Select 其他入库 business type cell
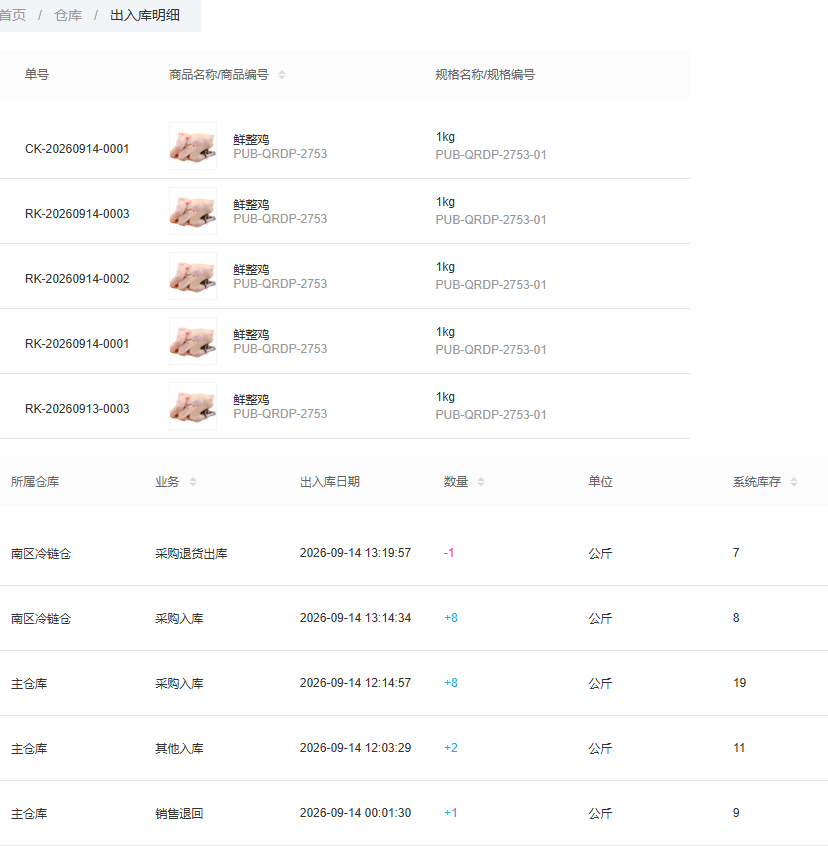Viewport: 828px width, 846px height. pos(179,749)
